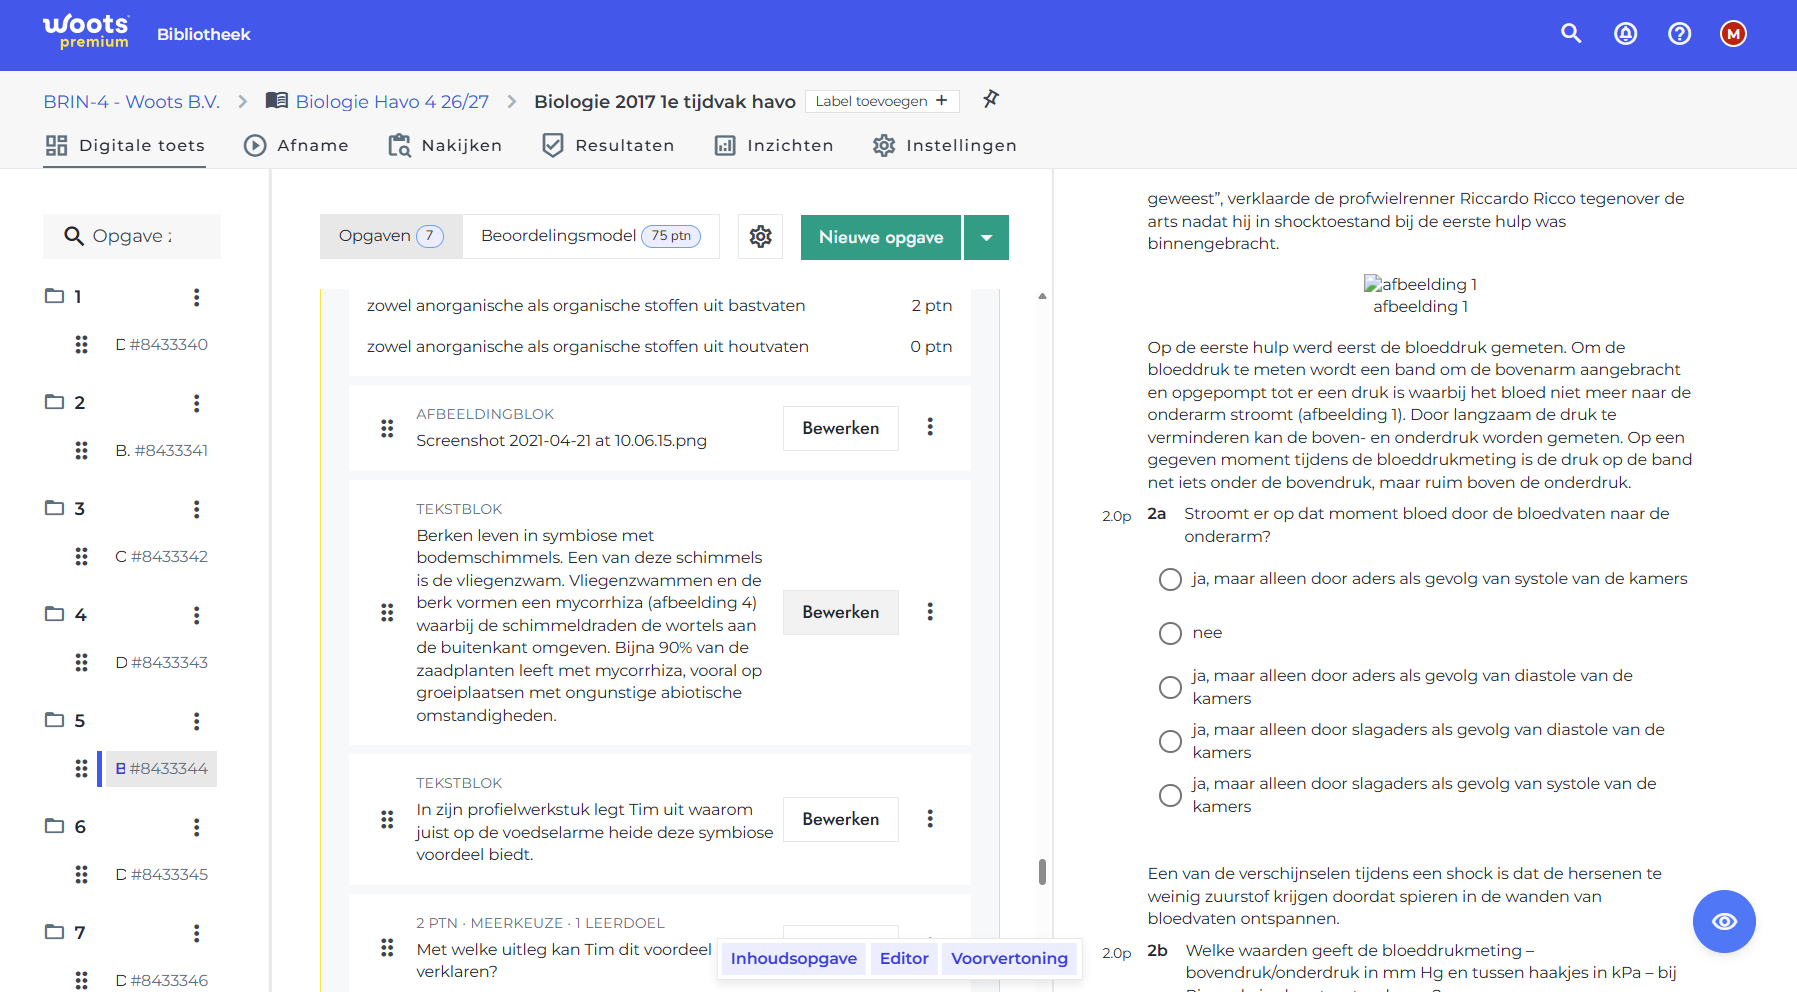Expand folder 3 in the sidebar
Viewport: 1797px width, 992px height.
(x=54, y=508)
